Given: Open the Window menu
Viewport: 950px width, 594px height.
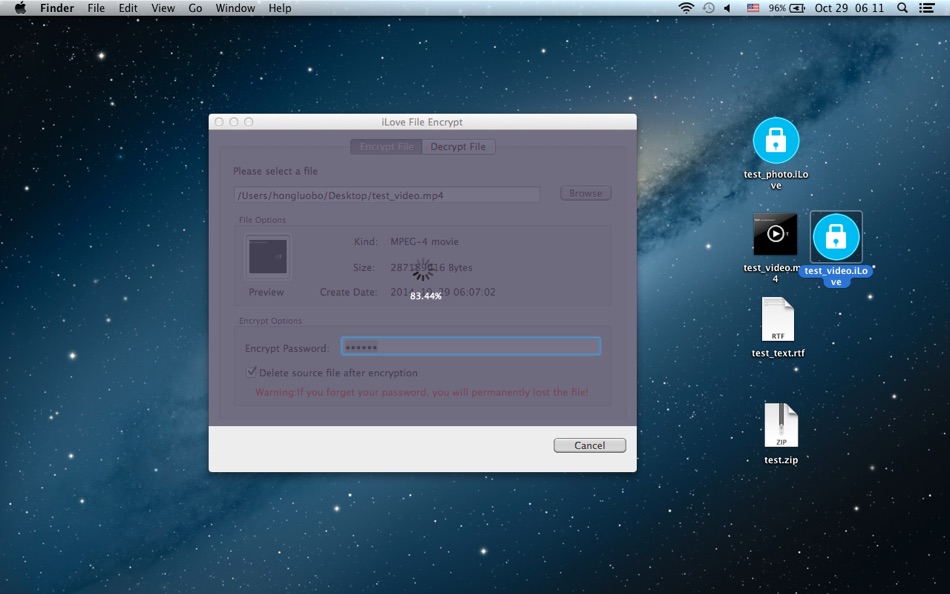Looking at the screenshot, I should pyautogui.click(x=235, y=8).
